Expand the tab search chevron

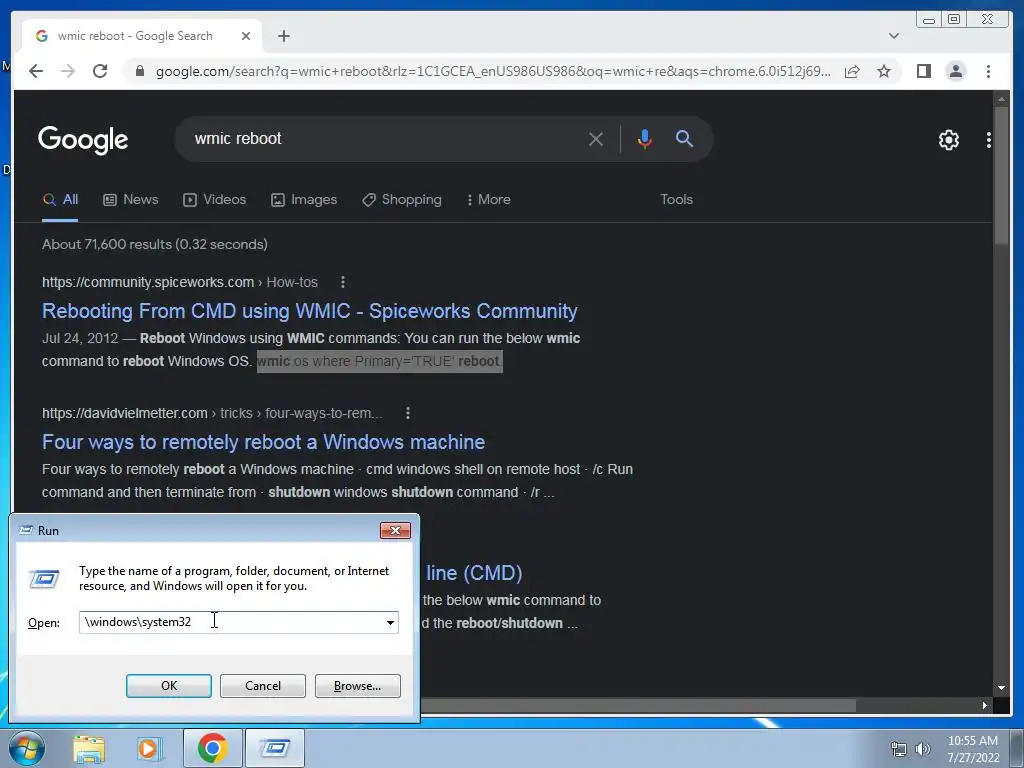point(893,36)
